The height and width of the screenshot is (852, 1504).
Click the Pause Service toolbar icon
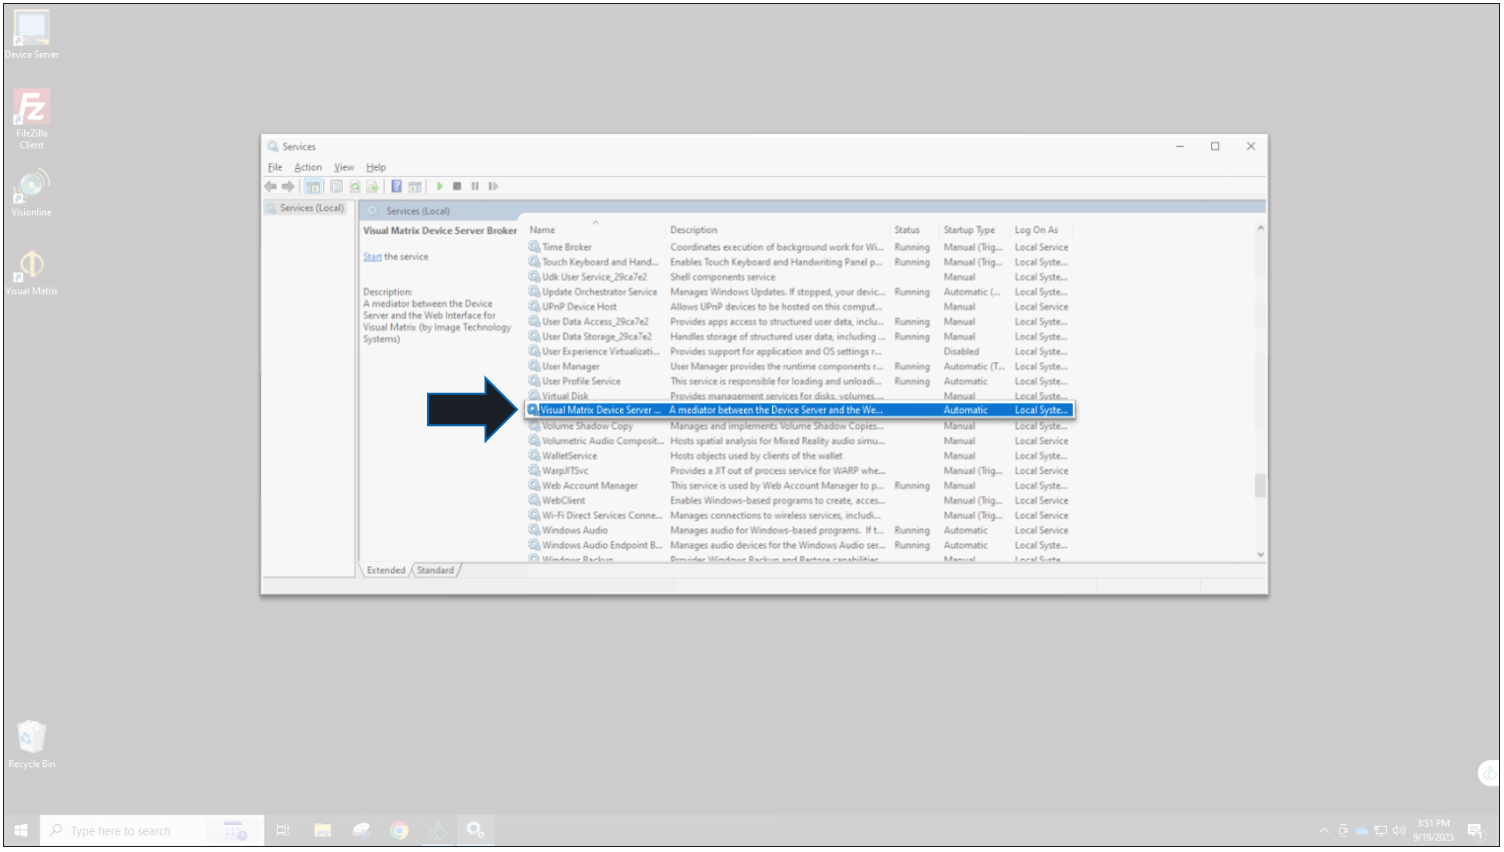coord(475,187)
